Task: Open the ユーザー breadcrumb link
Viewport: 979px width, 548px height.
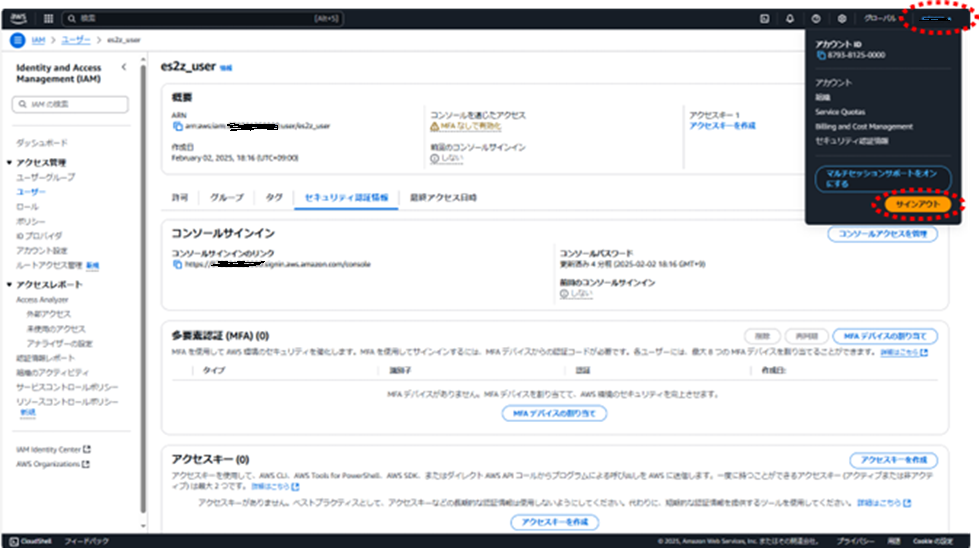Action: 76,40
